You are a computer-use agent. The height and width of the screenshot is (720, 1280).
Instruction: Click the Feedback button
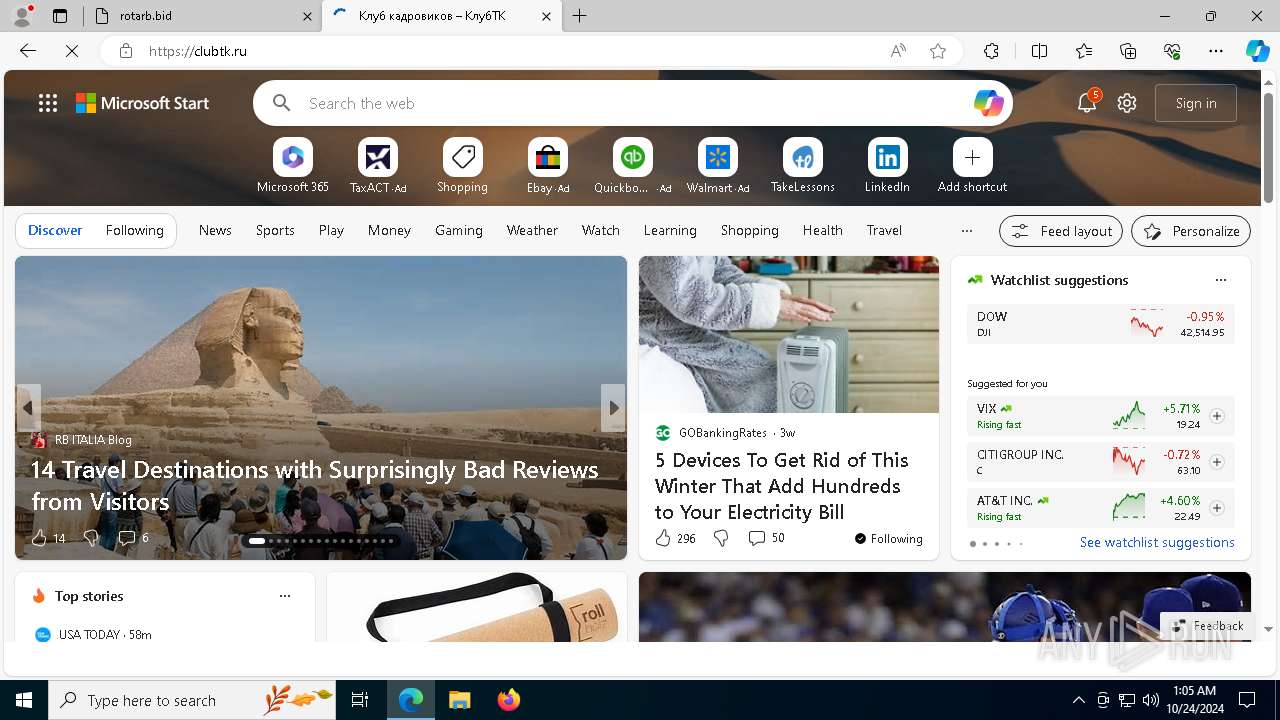1208,626
